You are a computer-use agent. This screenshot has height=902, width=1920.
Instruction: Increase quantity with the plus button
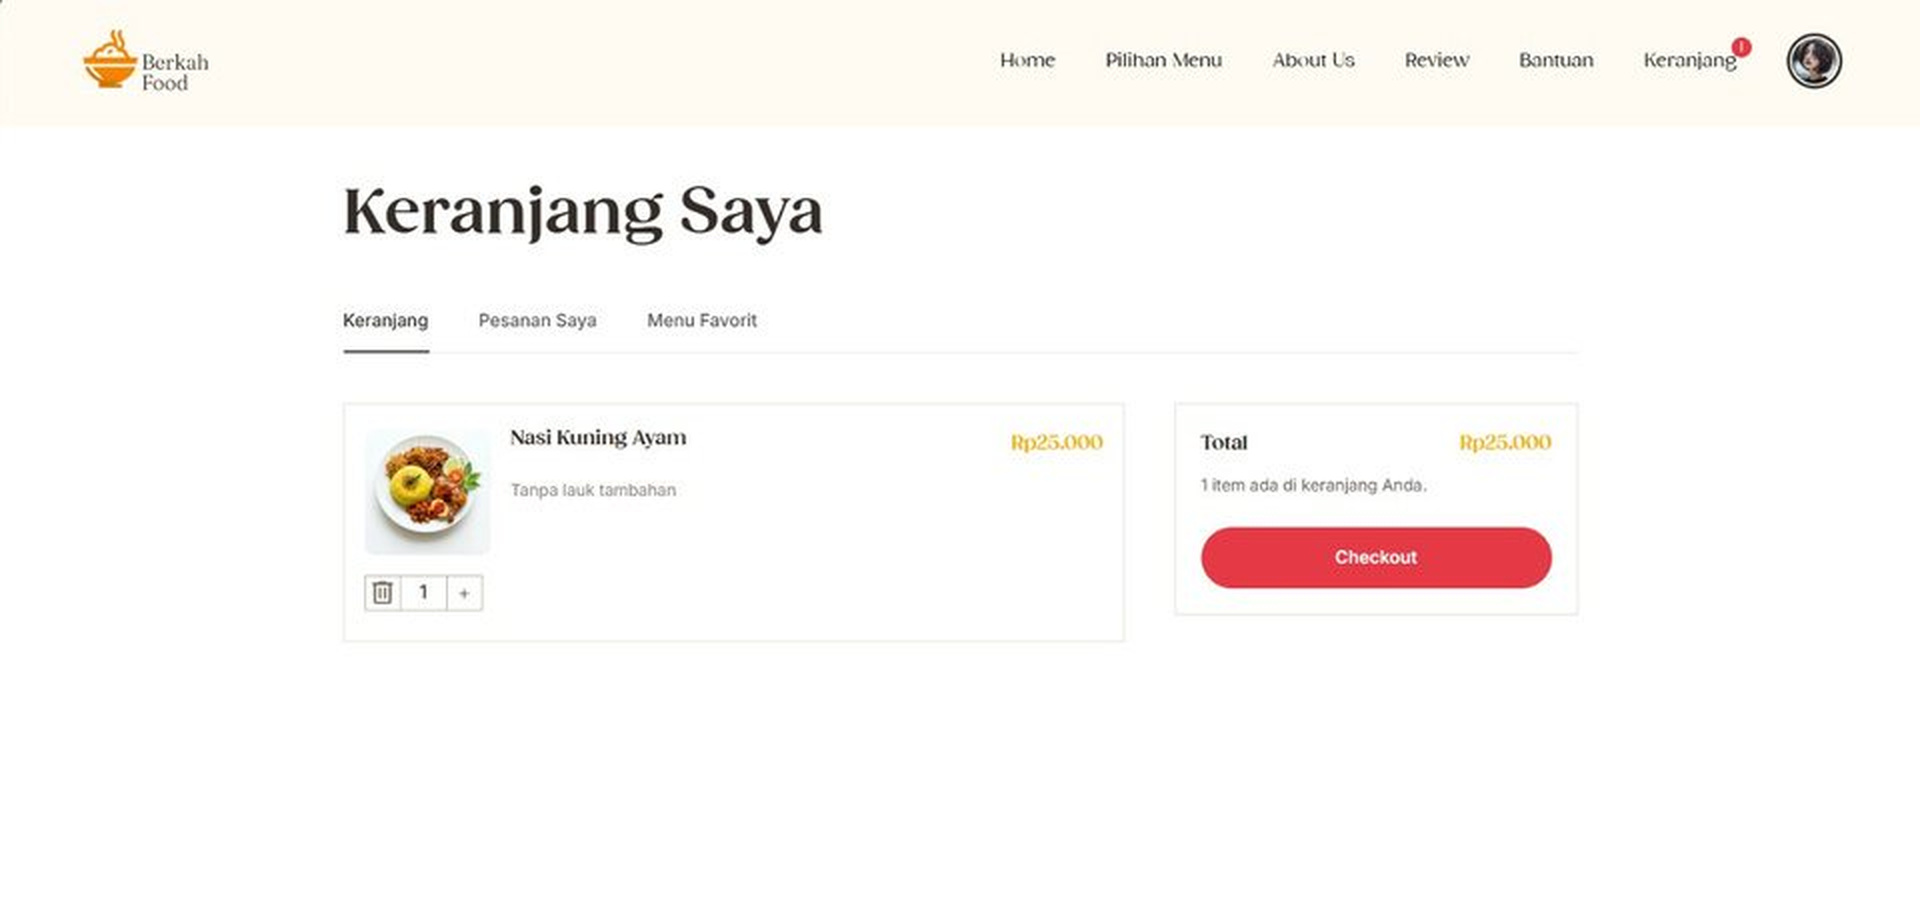[x=464, y=593]
